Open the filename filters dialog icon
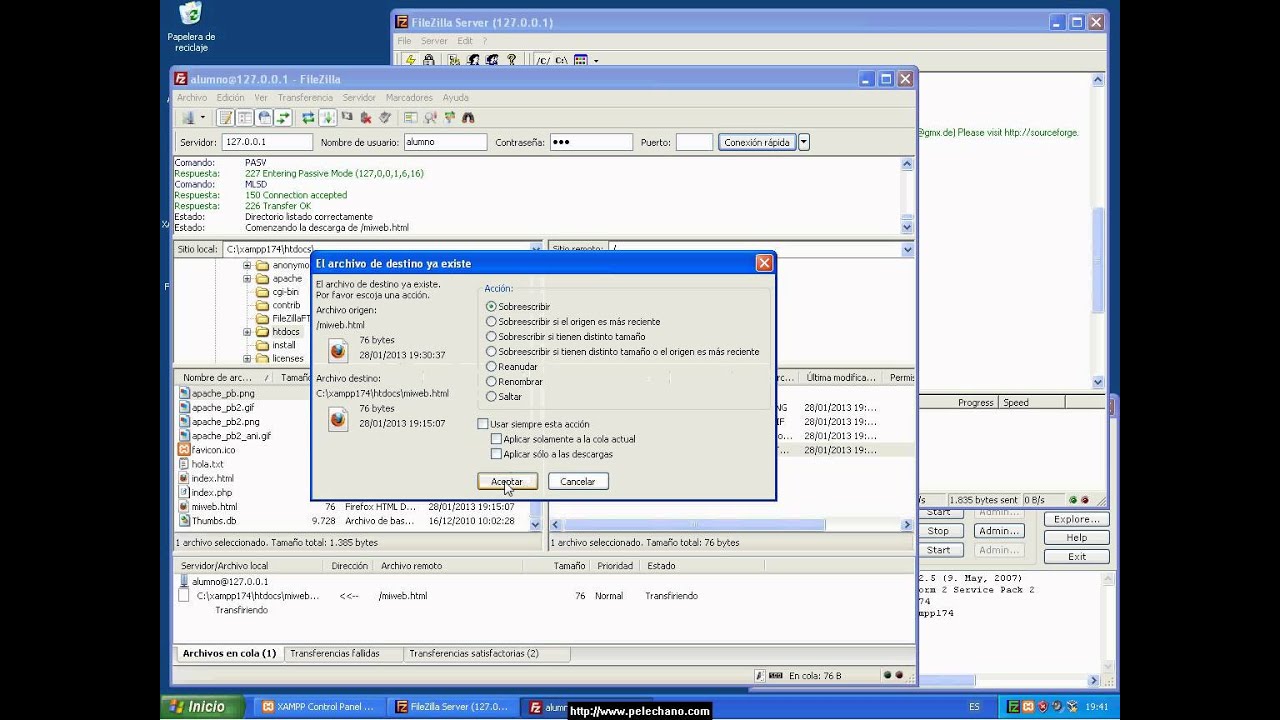 [x=411, y=118]
